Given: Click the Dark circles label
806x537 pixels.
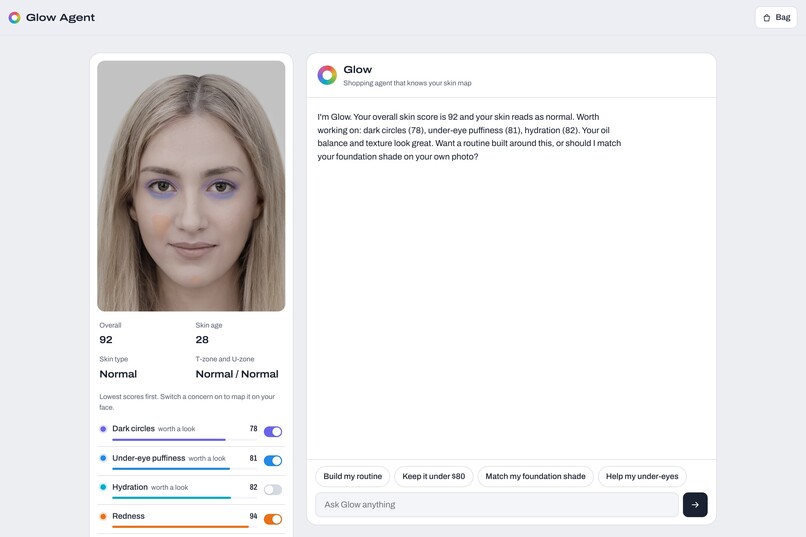Looking at the screenshot, I should [133, 429].
